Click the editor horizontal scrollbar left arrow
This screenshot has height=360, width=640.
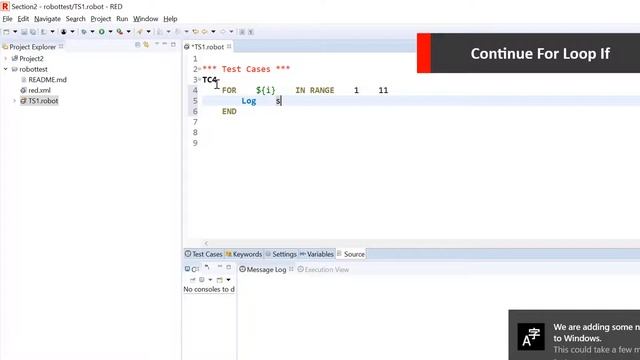pyautogui.click(x=206, y=243)
